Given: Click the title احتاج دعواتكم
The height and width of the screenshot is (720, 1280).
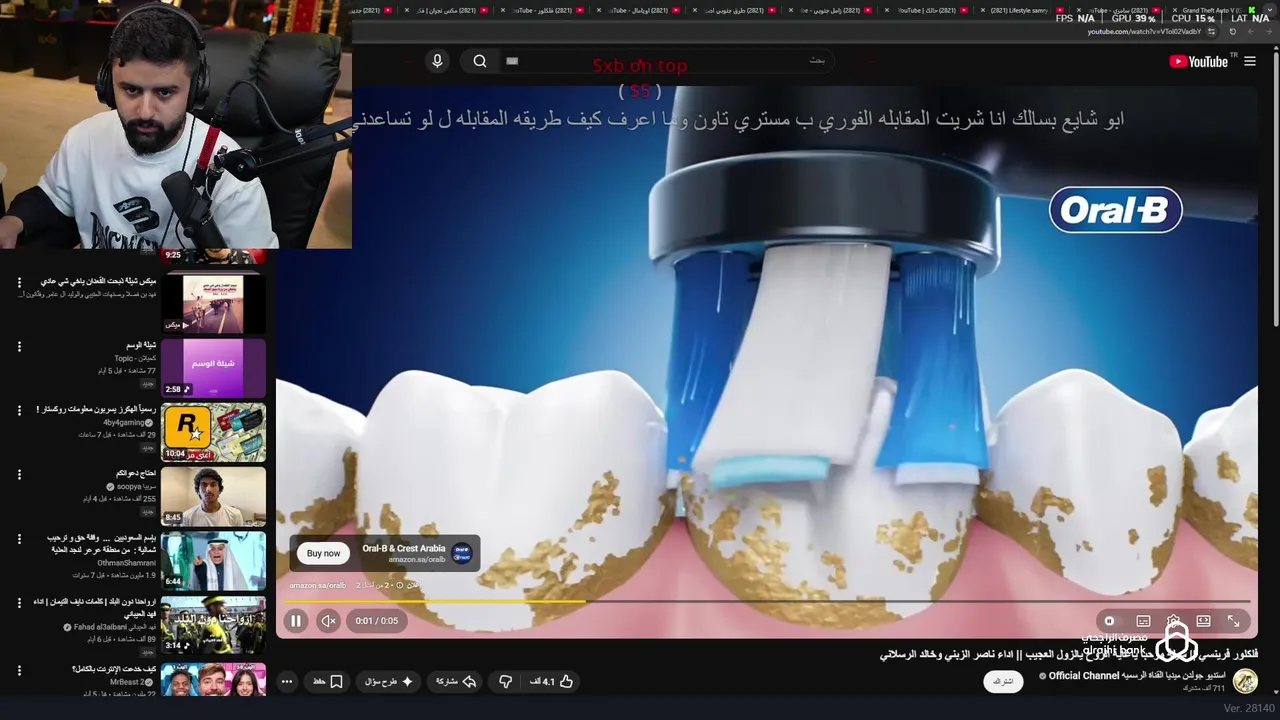Looking at the screenshot, I should pyautogui.click(x=135, y=473).
